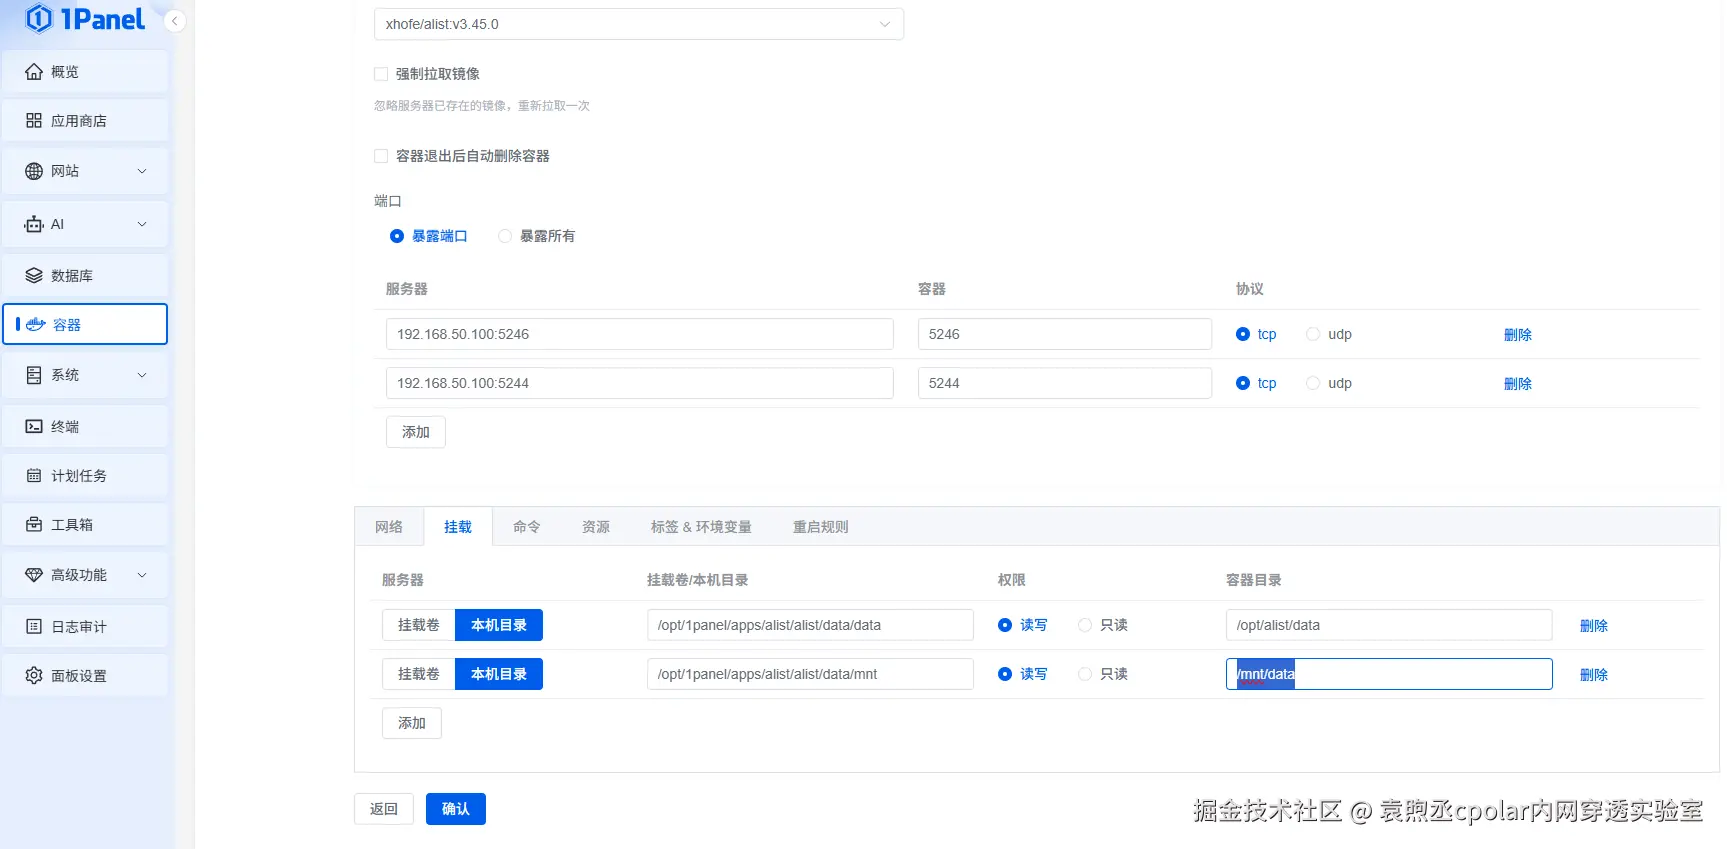The image size is (1727, 849).
Task: Choose 本机目录 for the data/mnt mount row
Action: coord(499,674)
